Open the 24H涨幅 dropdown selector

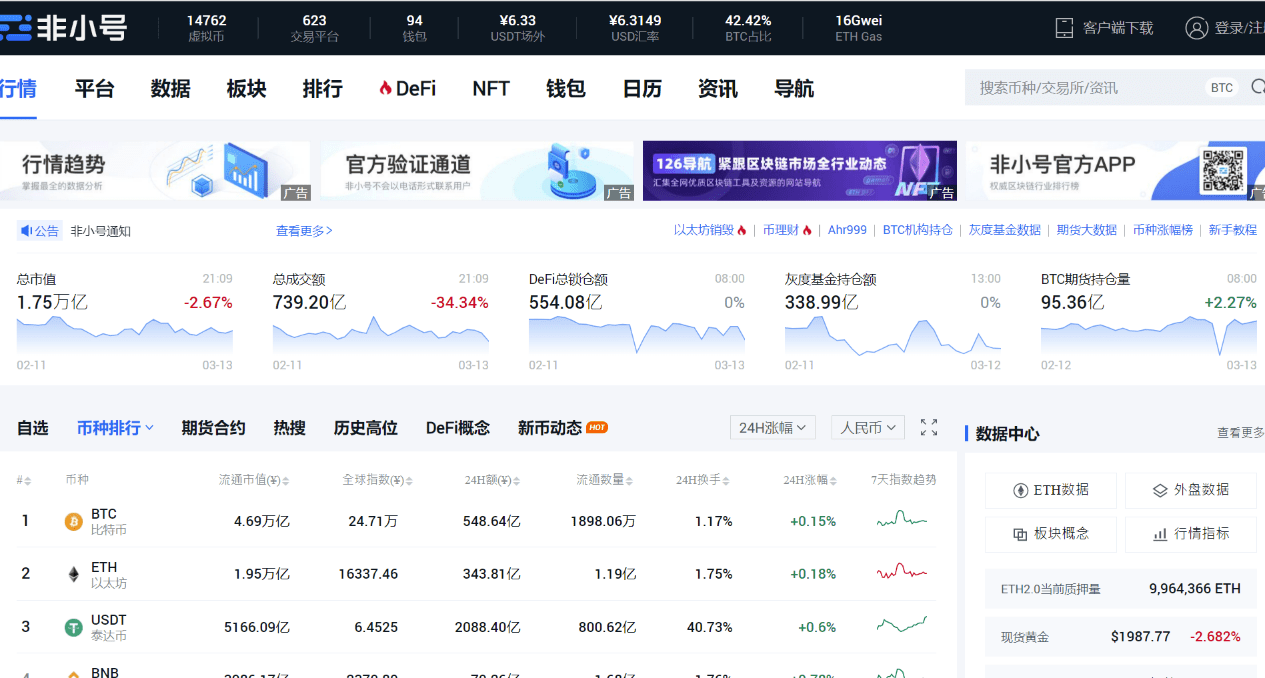772,426
